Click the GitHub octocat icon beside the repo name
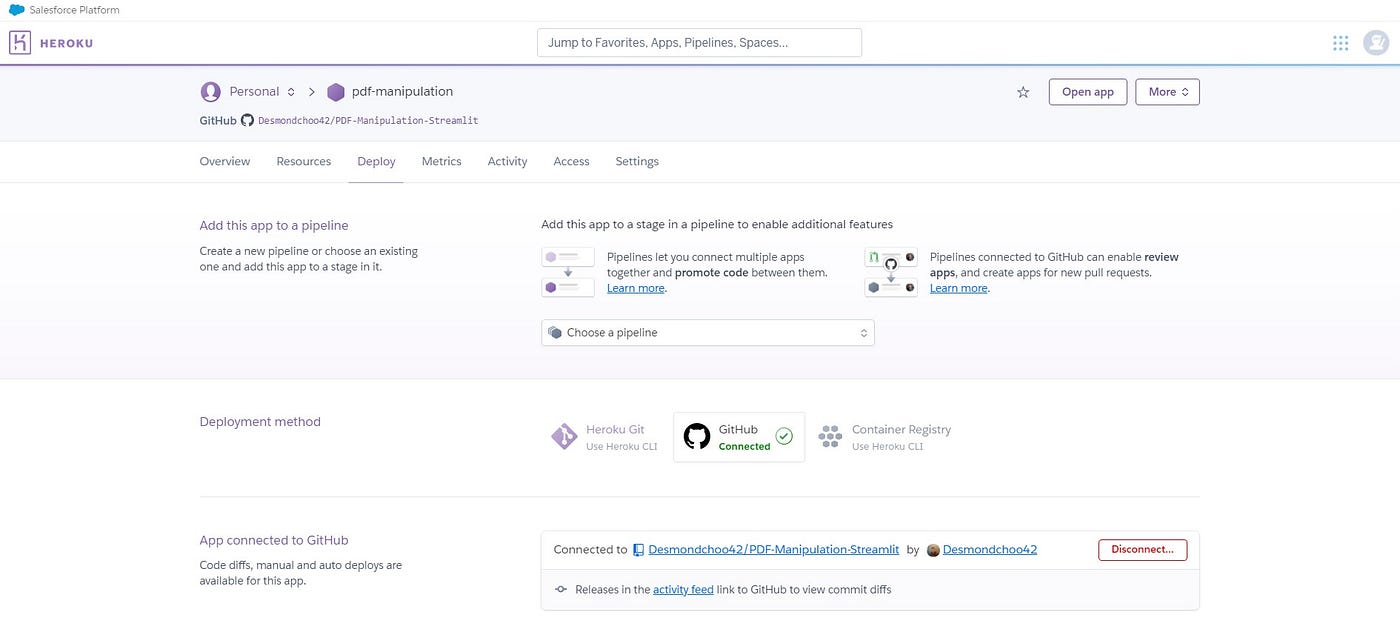Viewport: 1400px width, 638px height. coord(248,120)
